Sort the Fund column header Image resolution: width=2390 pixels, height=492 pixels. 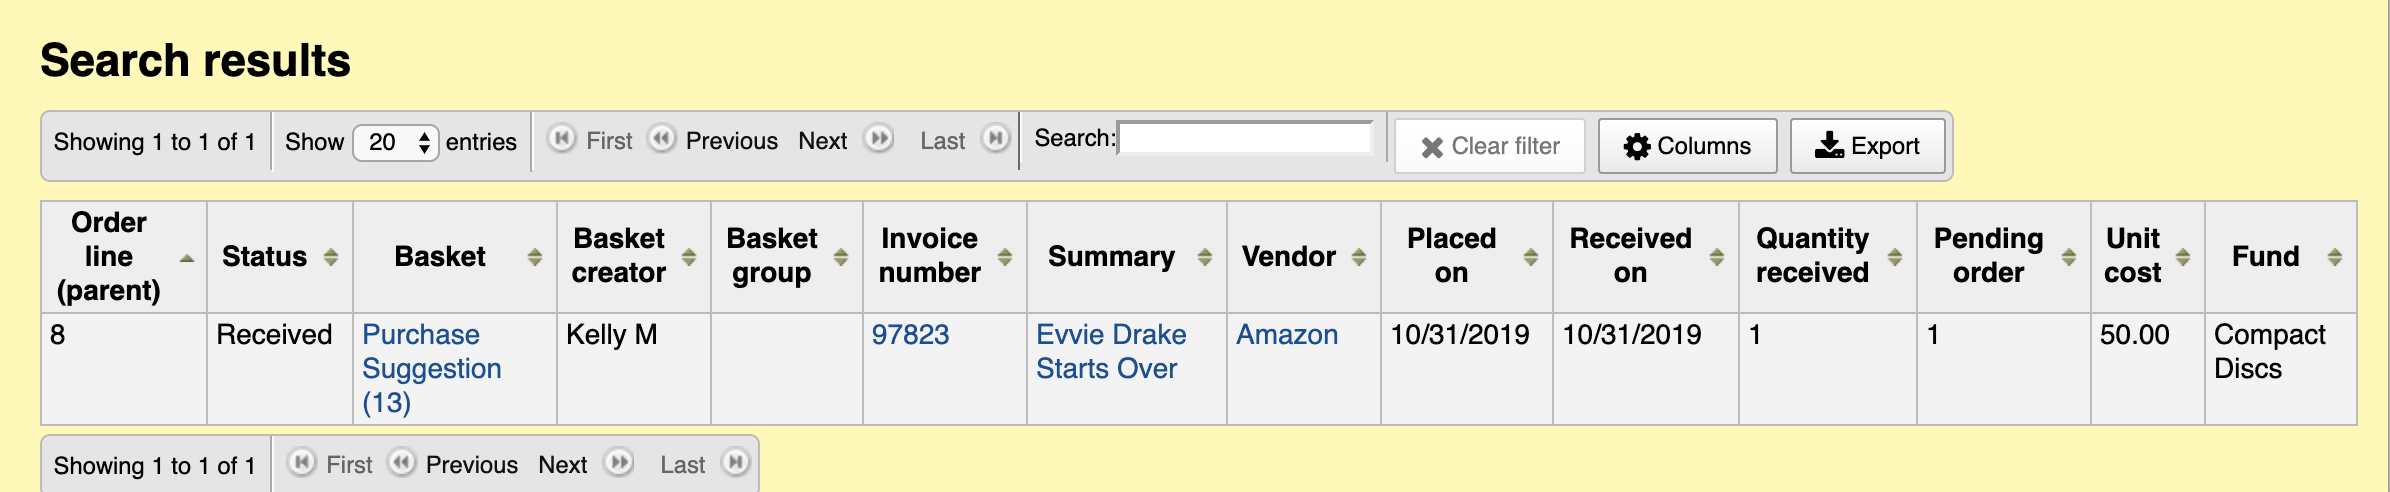point(2334,257)
